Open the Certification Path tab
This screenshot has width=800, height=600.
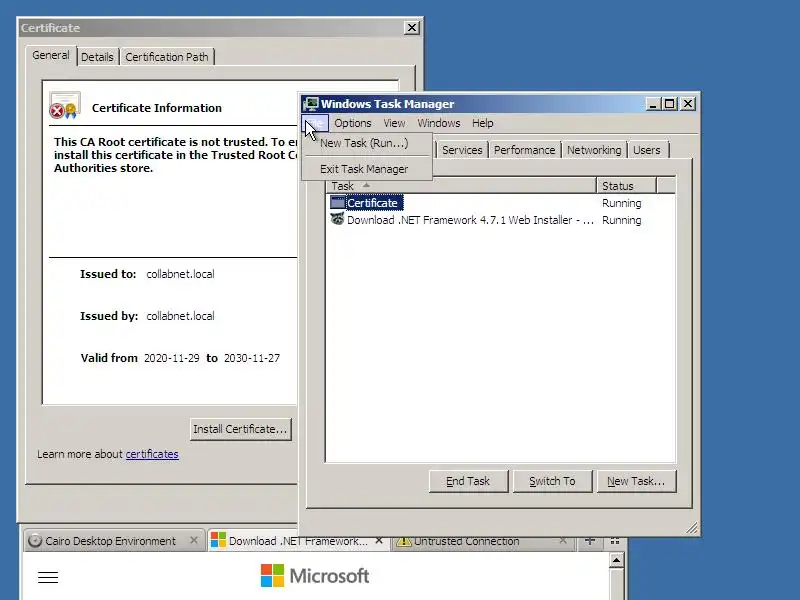click(x=167, y=57)
